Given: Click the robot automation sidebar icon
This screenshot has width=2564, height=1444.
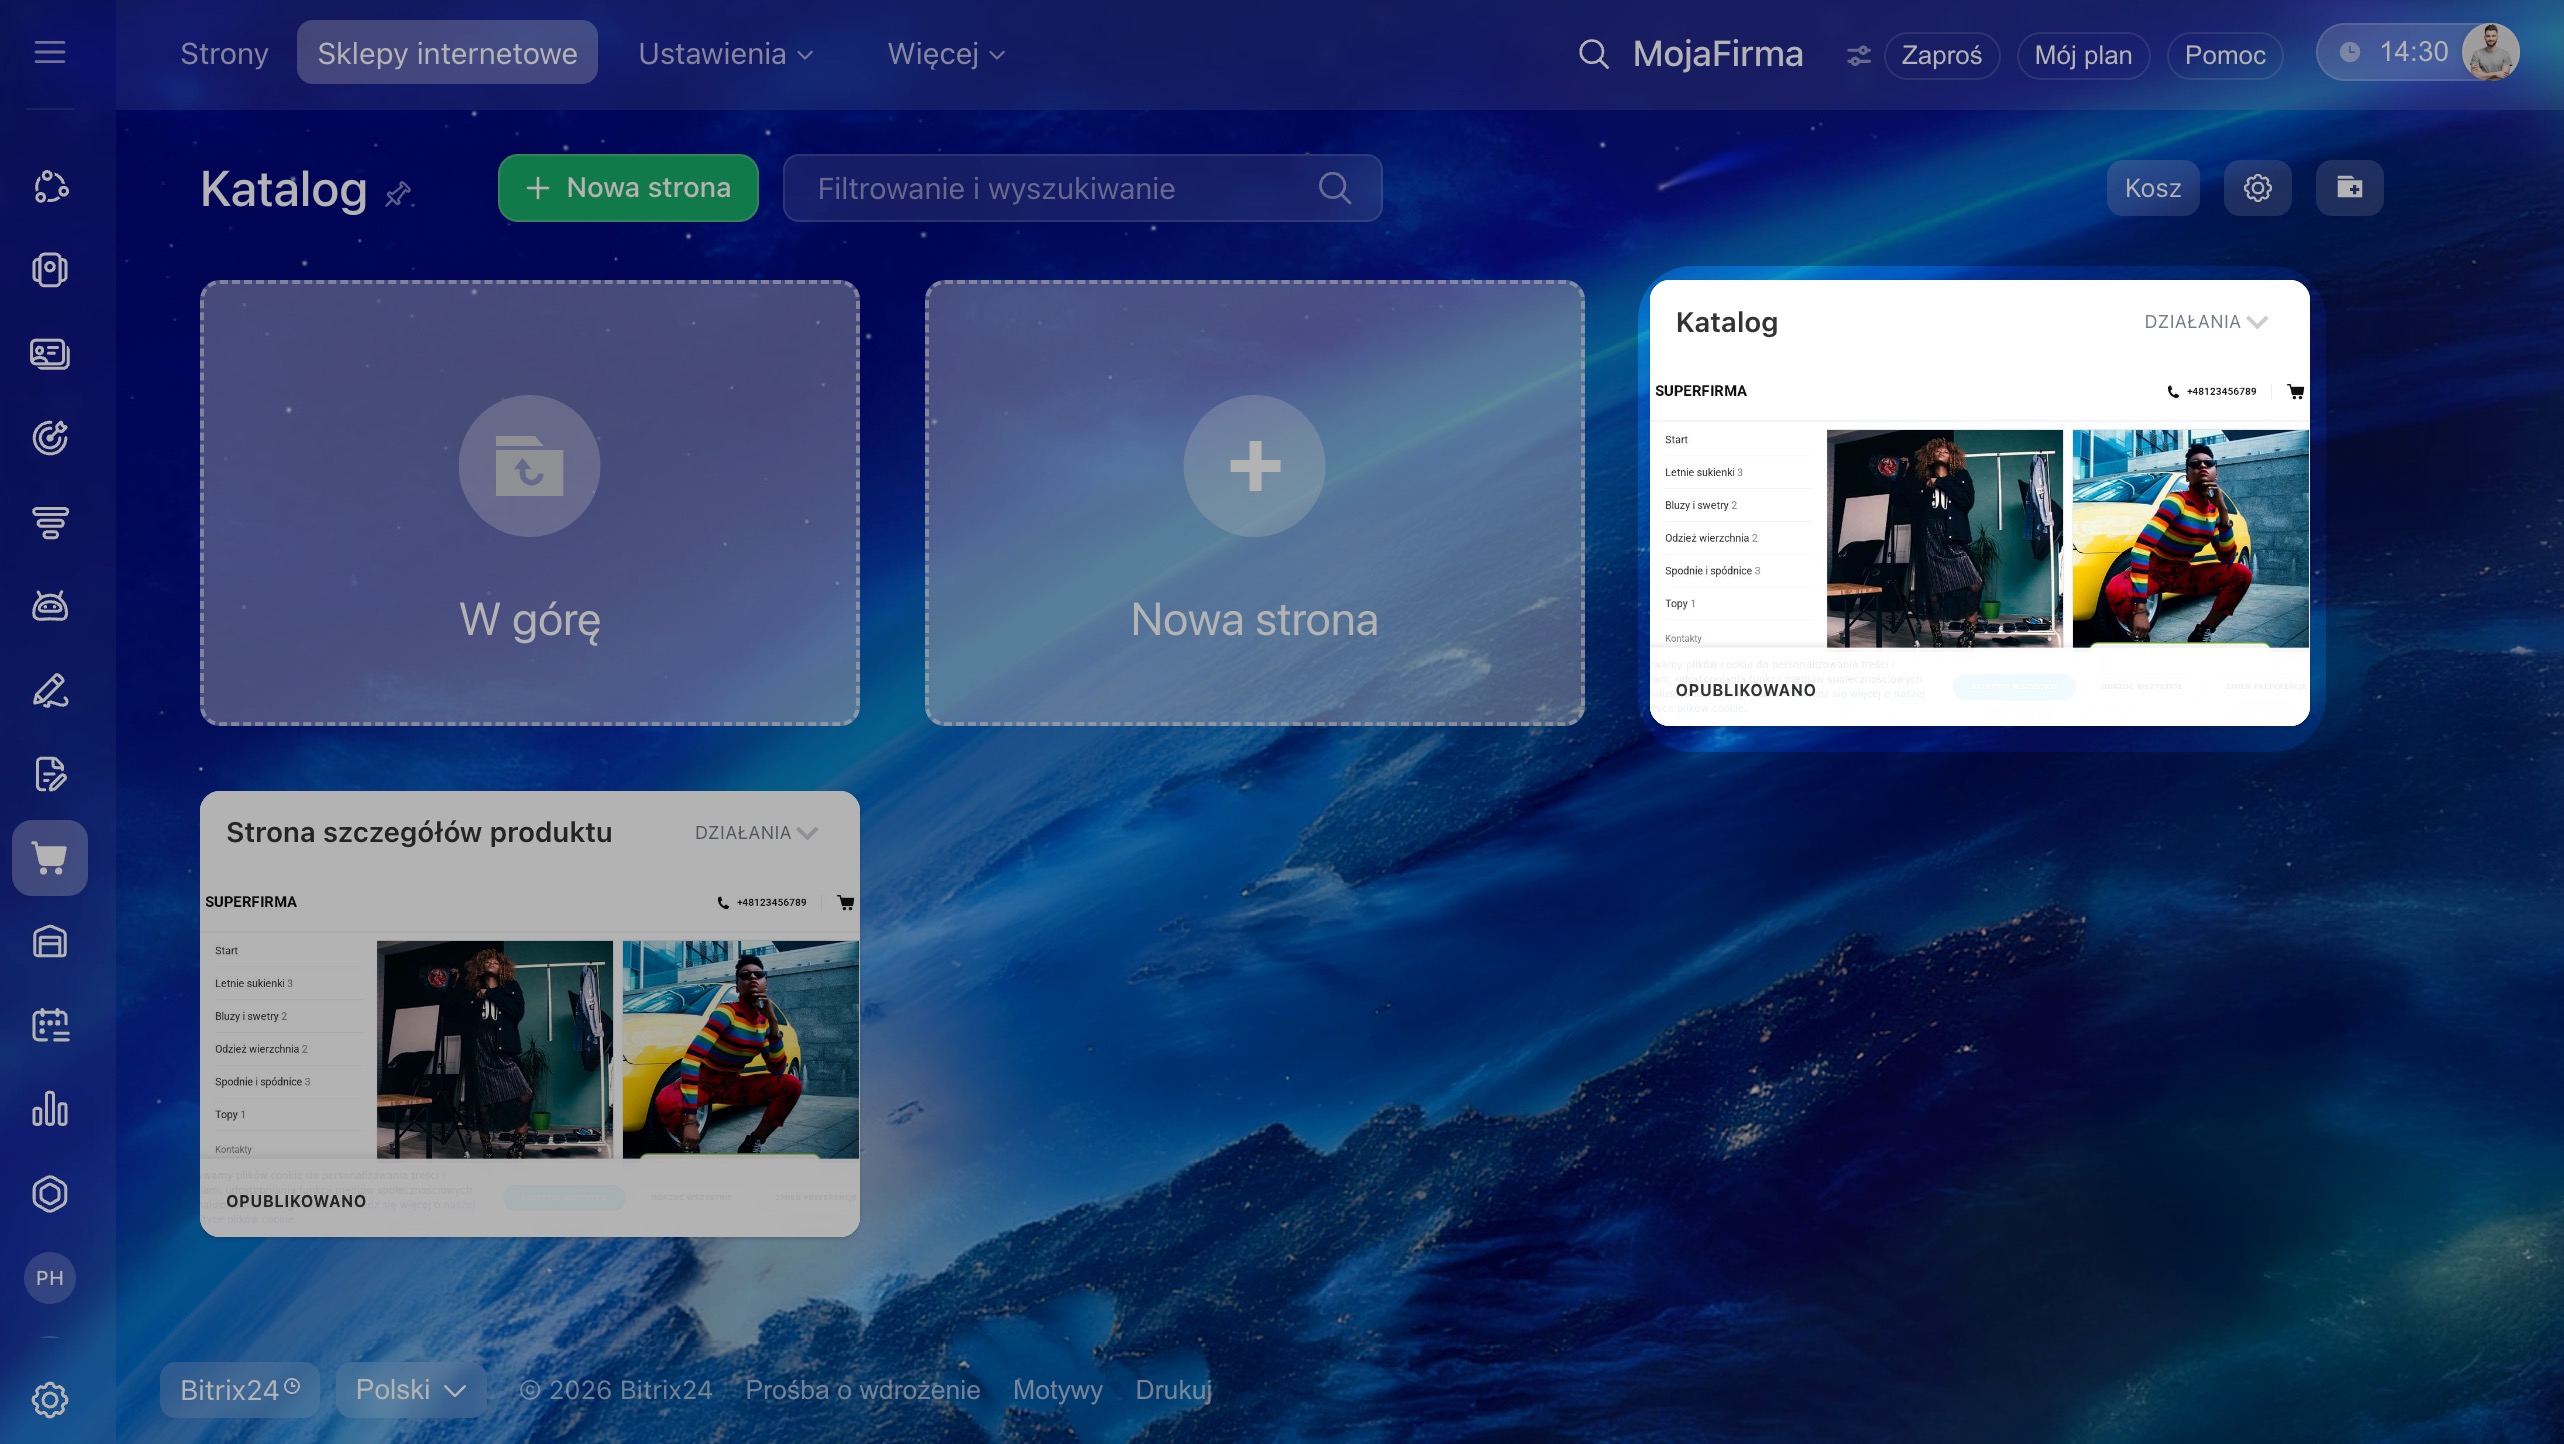Looking at the screenshot, I should 50,606.
